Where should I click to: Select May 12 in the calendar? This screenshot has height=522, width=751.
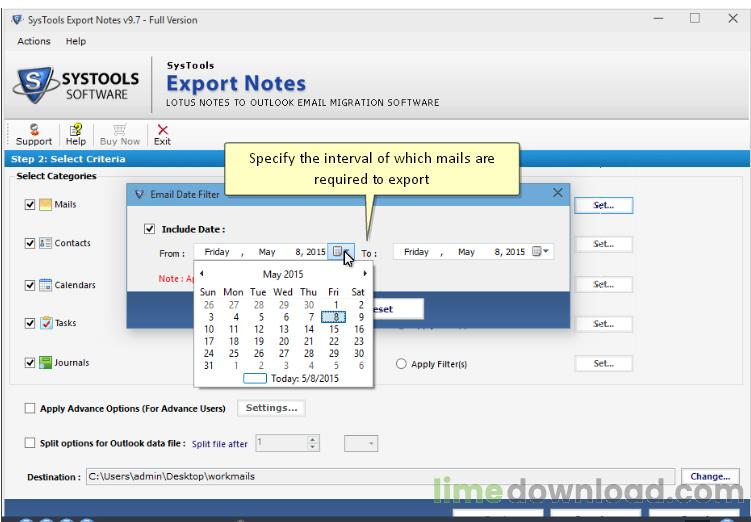click(x=259, y=329)
